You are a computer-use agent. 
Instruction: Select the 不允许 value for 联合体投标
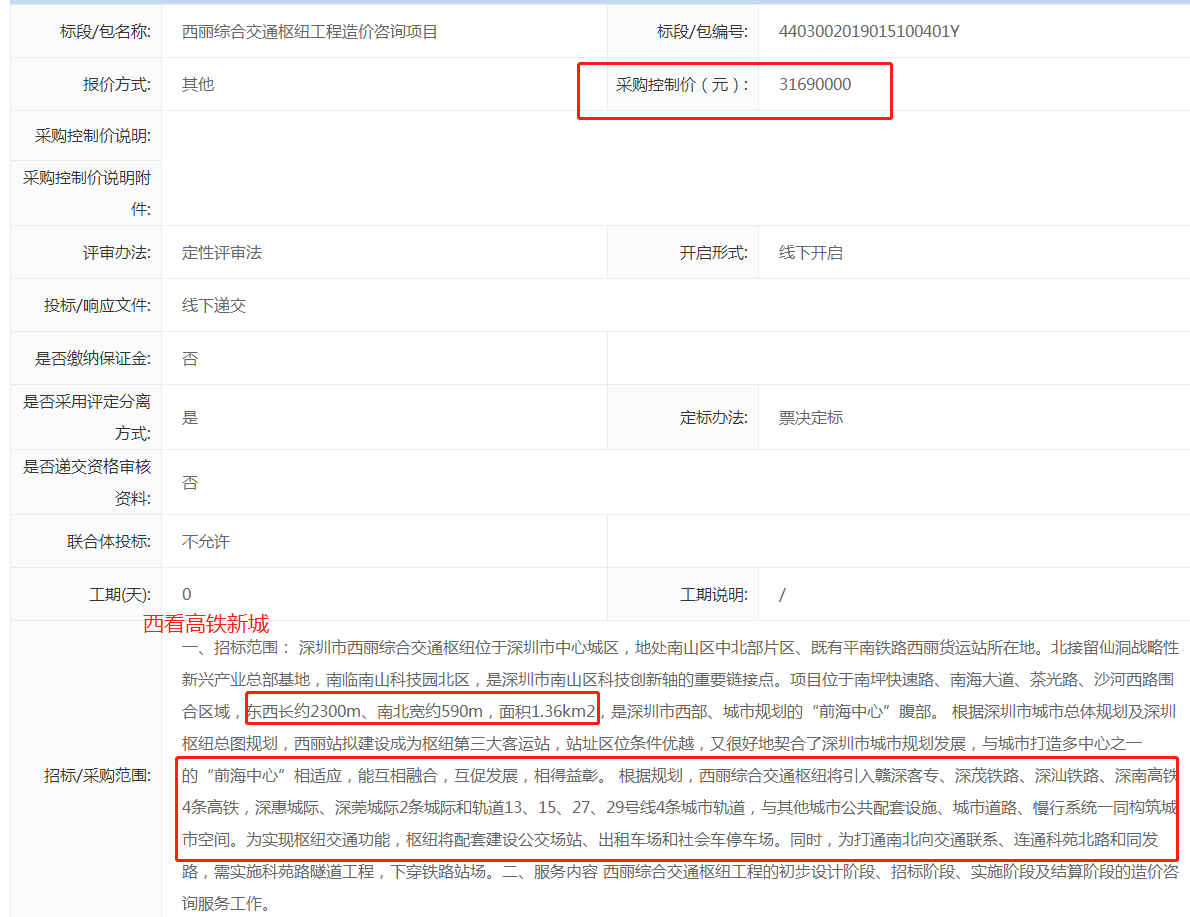[206, 542]
